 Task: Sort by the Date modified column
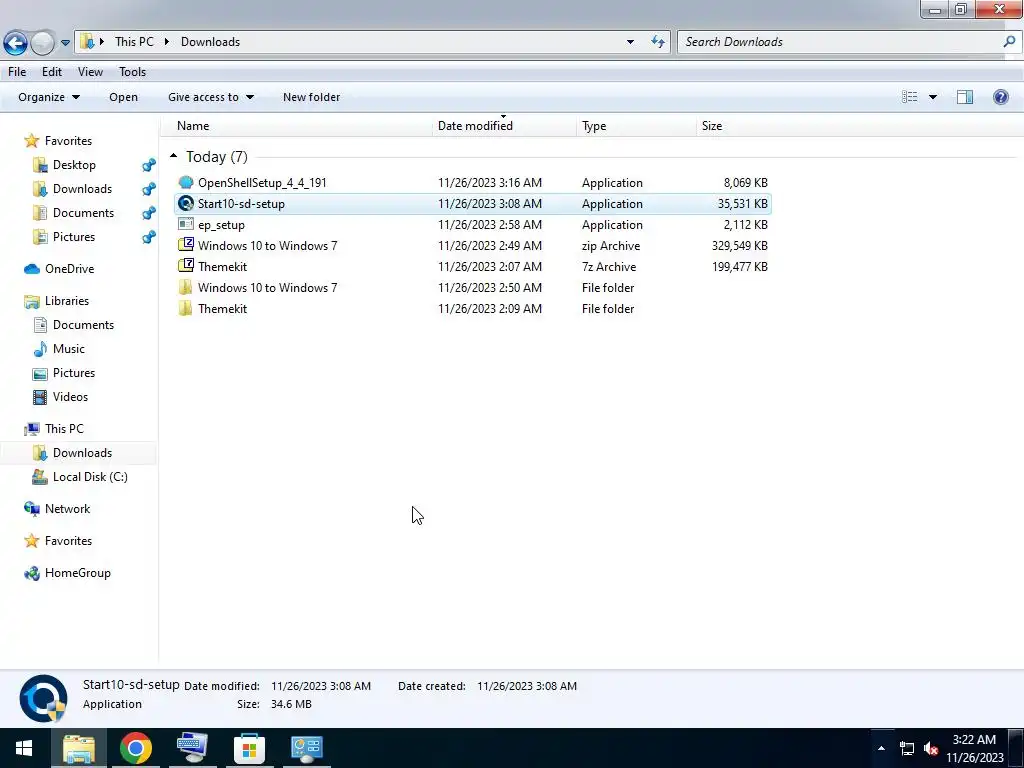tap(475, 126)
